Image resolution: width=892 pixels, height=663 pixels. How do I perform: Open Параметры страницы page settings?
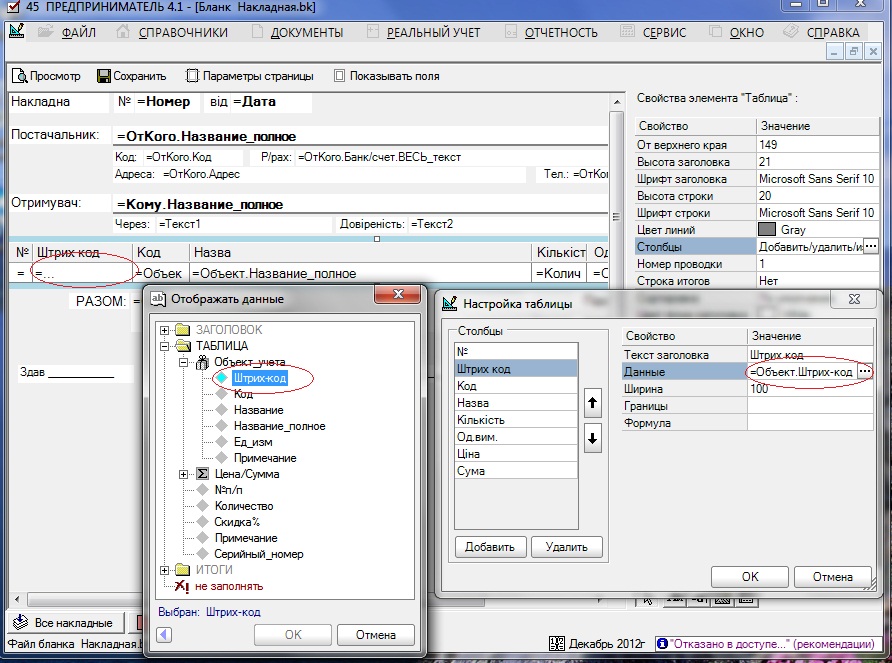coord(250,76)
